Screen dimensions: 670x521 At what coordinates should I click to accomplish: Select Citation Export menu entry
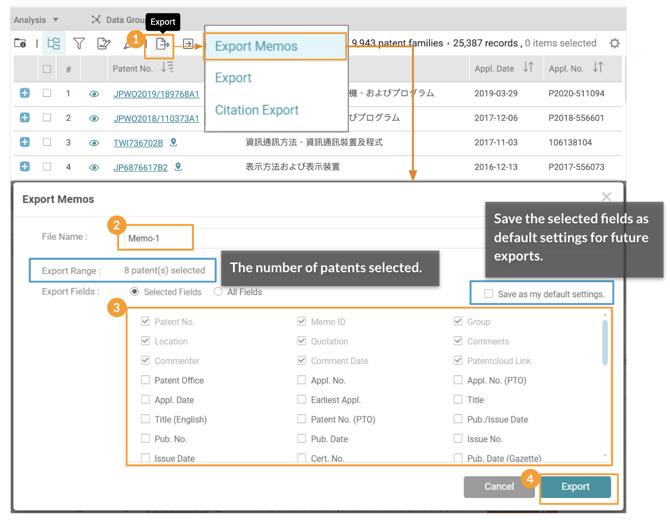coord(257,110)
